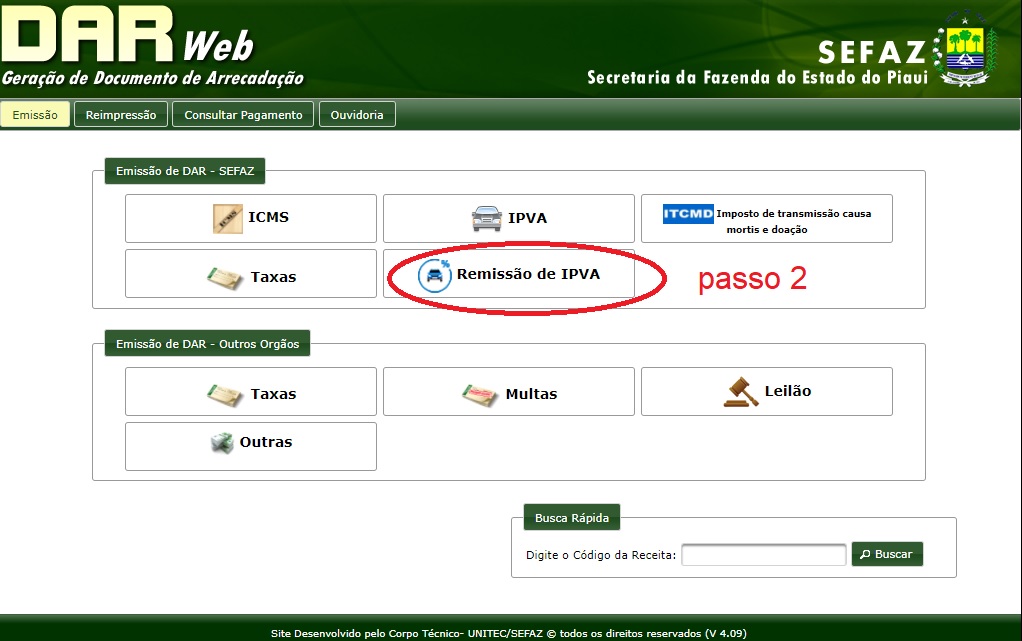The image size is (1022, 641).
Task: Click the Remissão de IPVA car icon
Action: 435,275
